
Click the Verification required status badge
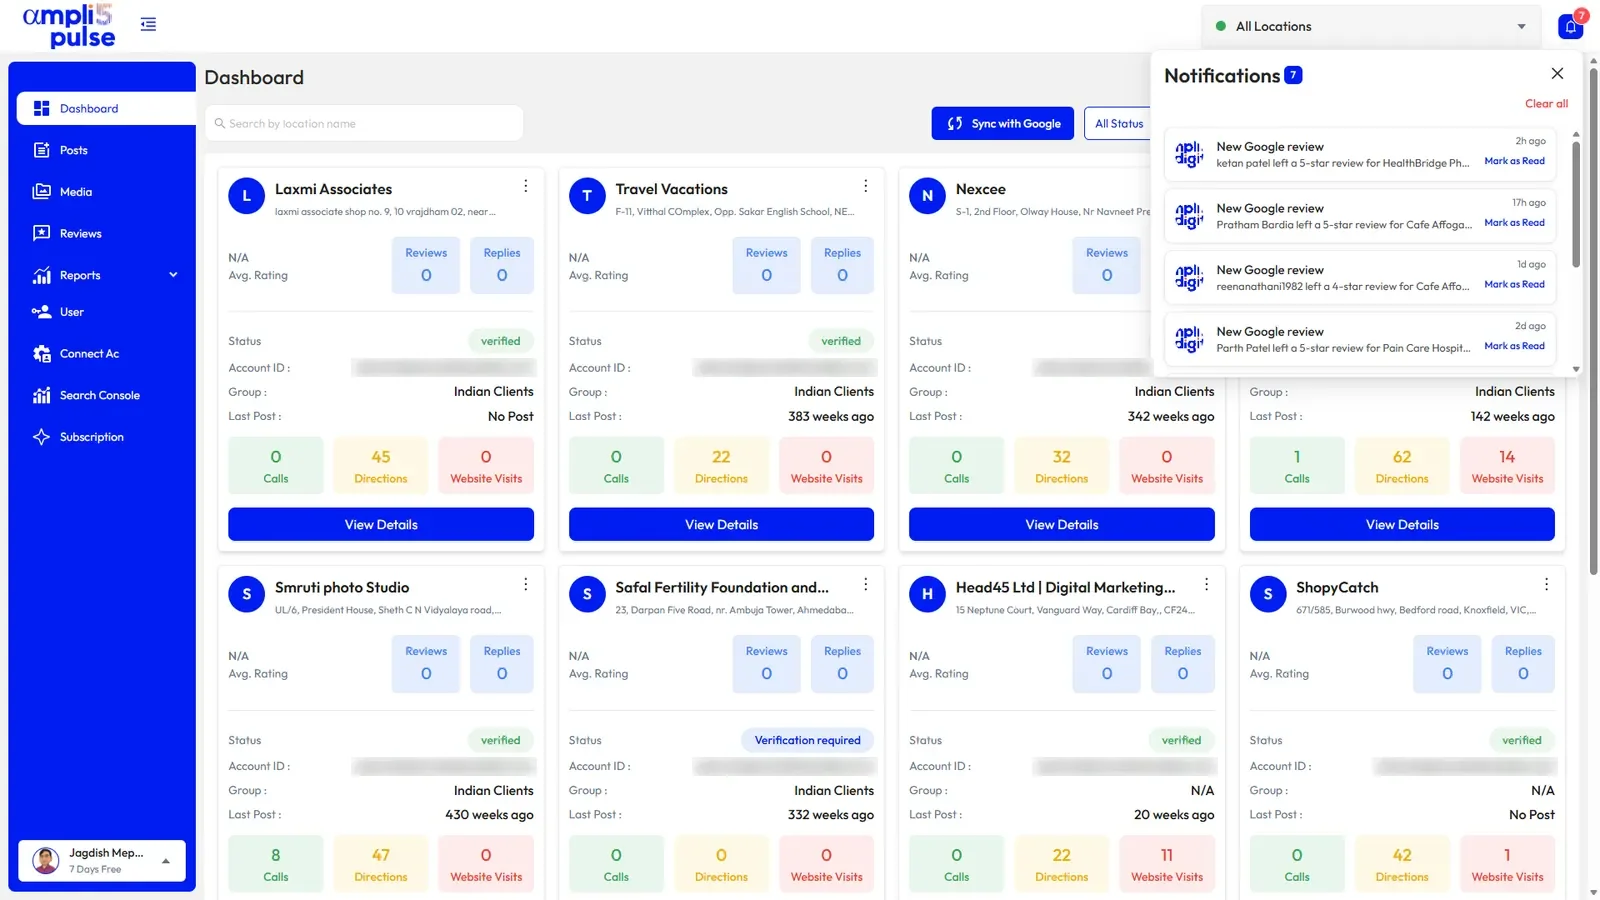click(807, 740)
